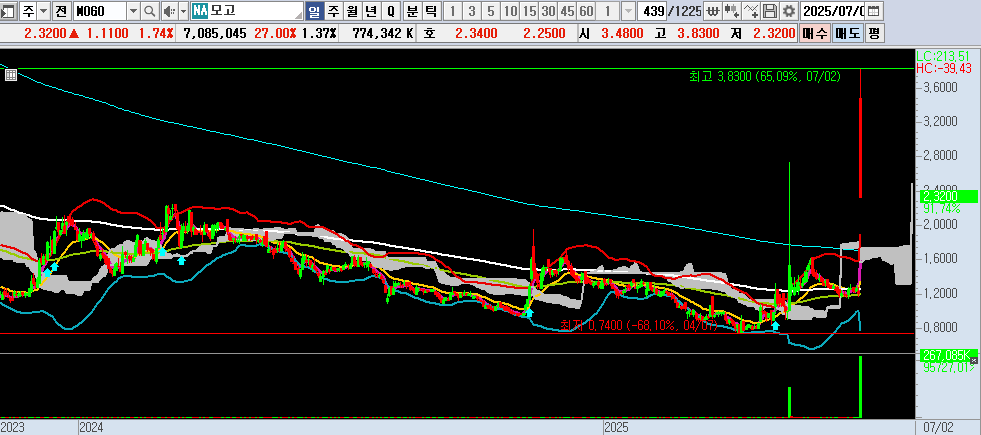
Task: Switch to 틱 tick chart
Action: click(430, 11)
